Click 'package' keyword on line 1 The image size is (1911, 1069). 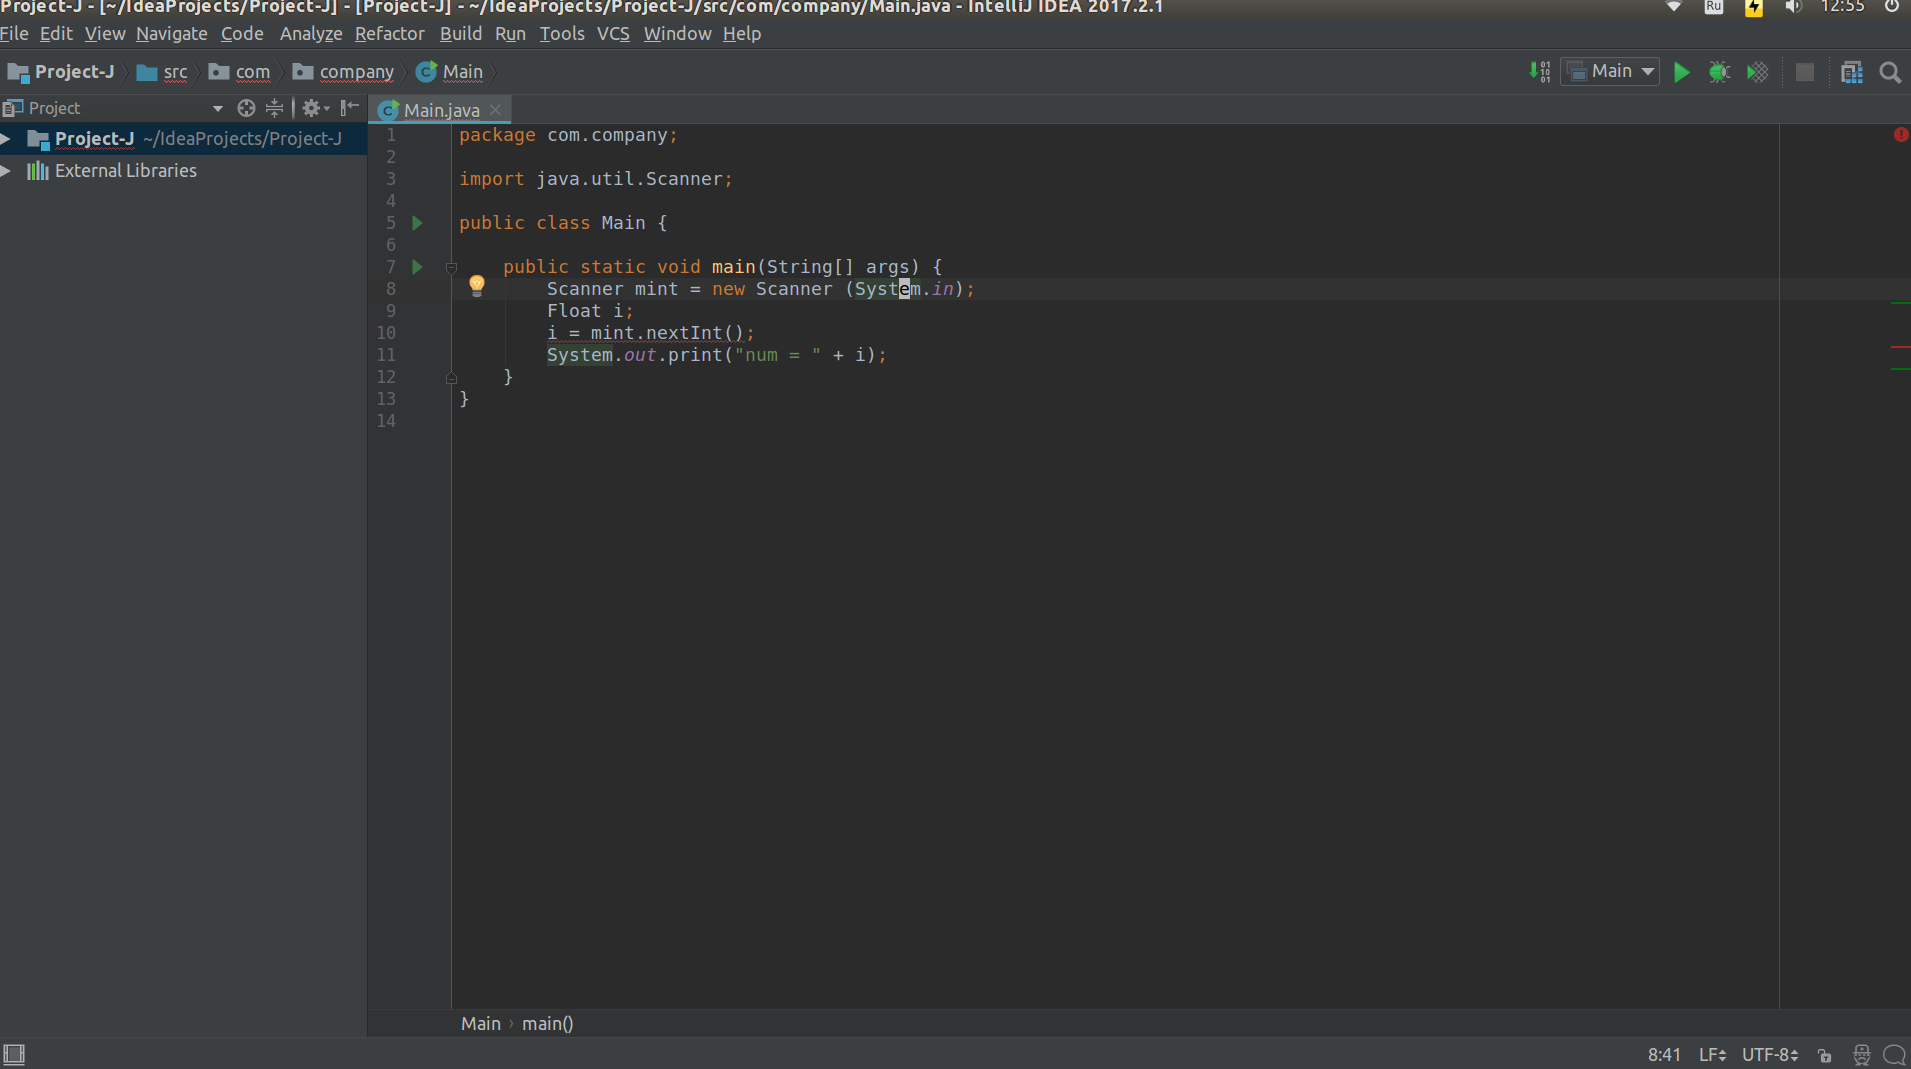[497, 135]
